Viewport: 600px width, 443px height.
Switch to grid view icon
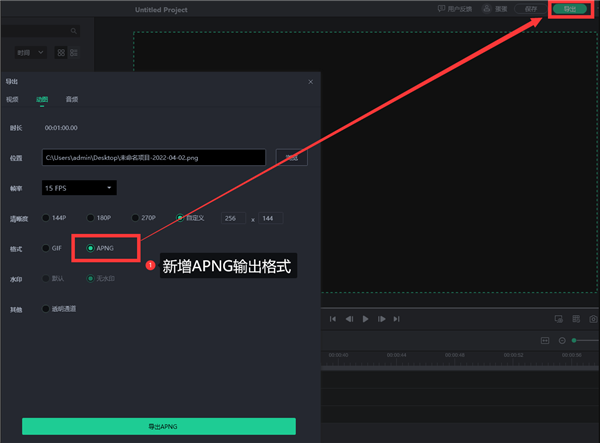[61, 52]
